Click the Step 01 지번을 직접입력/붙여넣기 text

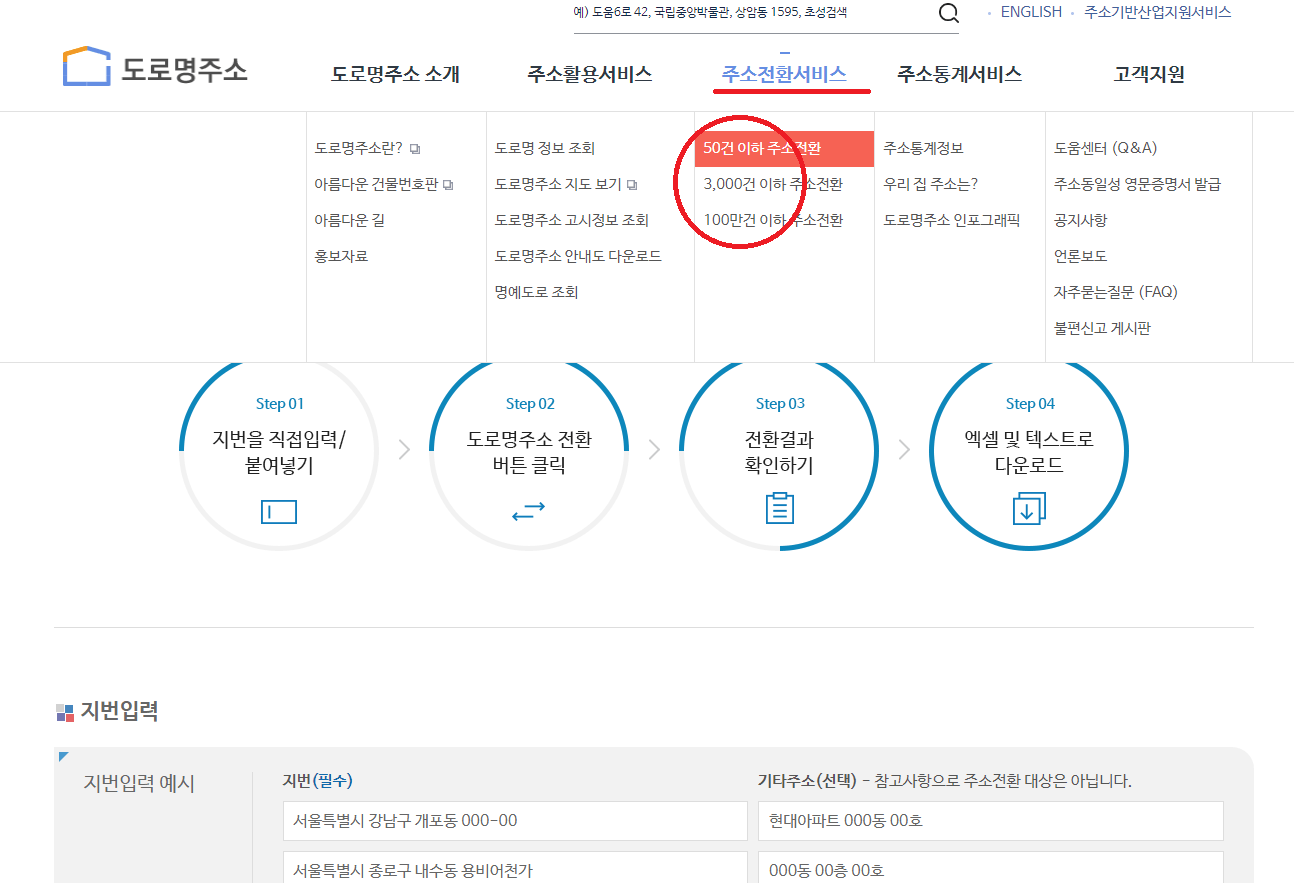point(279,452)
